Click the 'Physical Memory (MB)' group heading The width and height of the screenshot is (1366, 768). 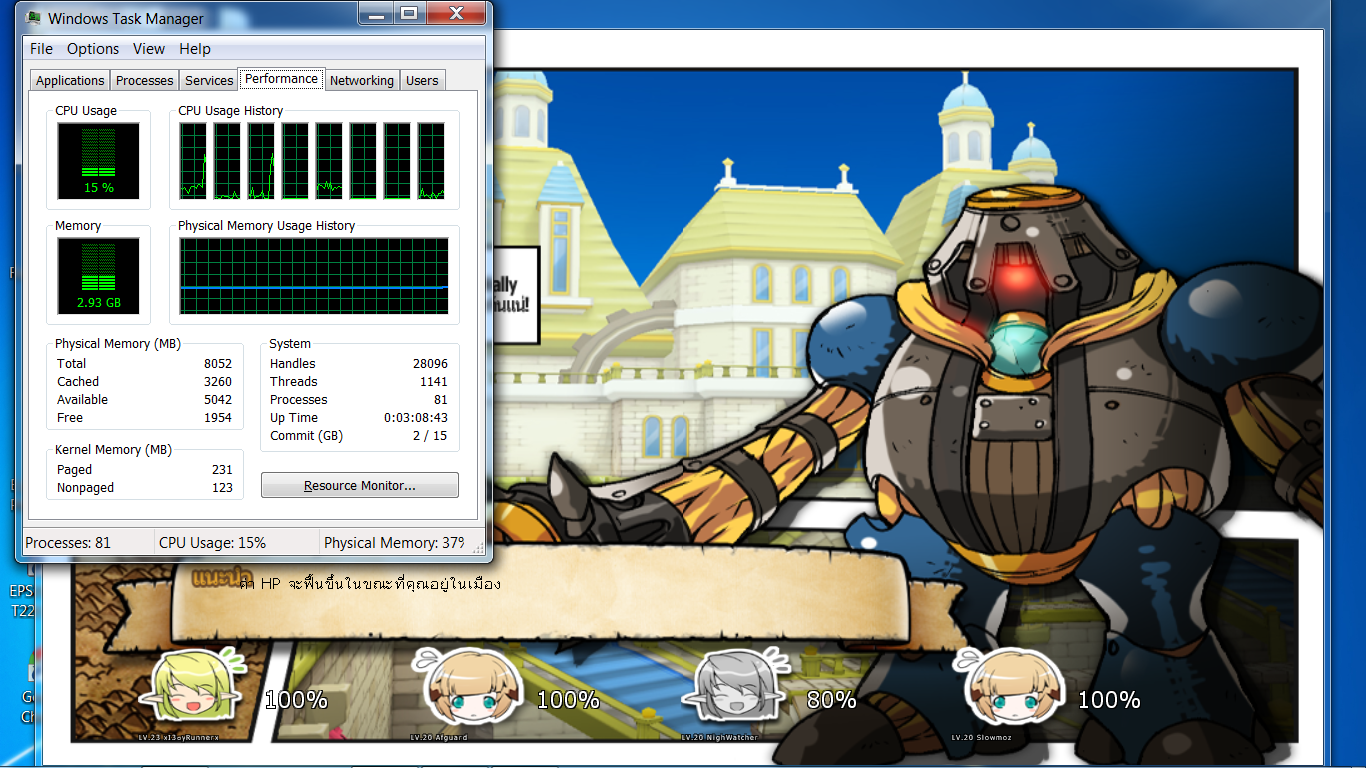pyautogui.click(x=117, y=344)
